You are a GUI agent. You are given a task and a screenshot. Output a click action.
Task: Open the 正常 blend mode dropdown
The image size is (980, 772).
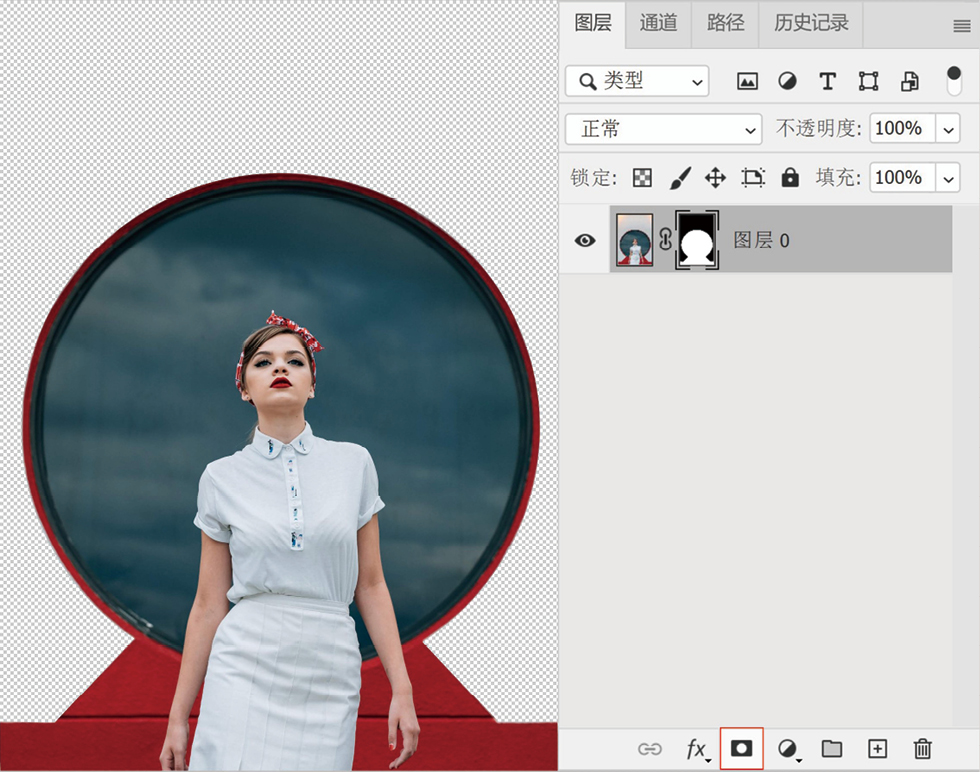pyautogui.click(x=663, y=129)
